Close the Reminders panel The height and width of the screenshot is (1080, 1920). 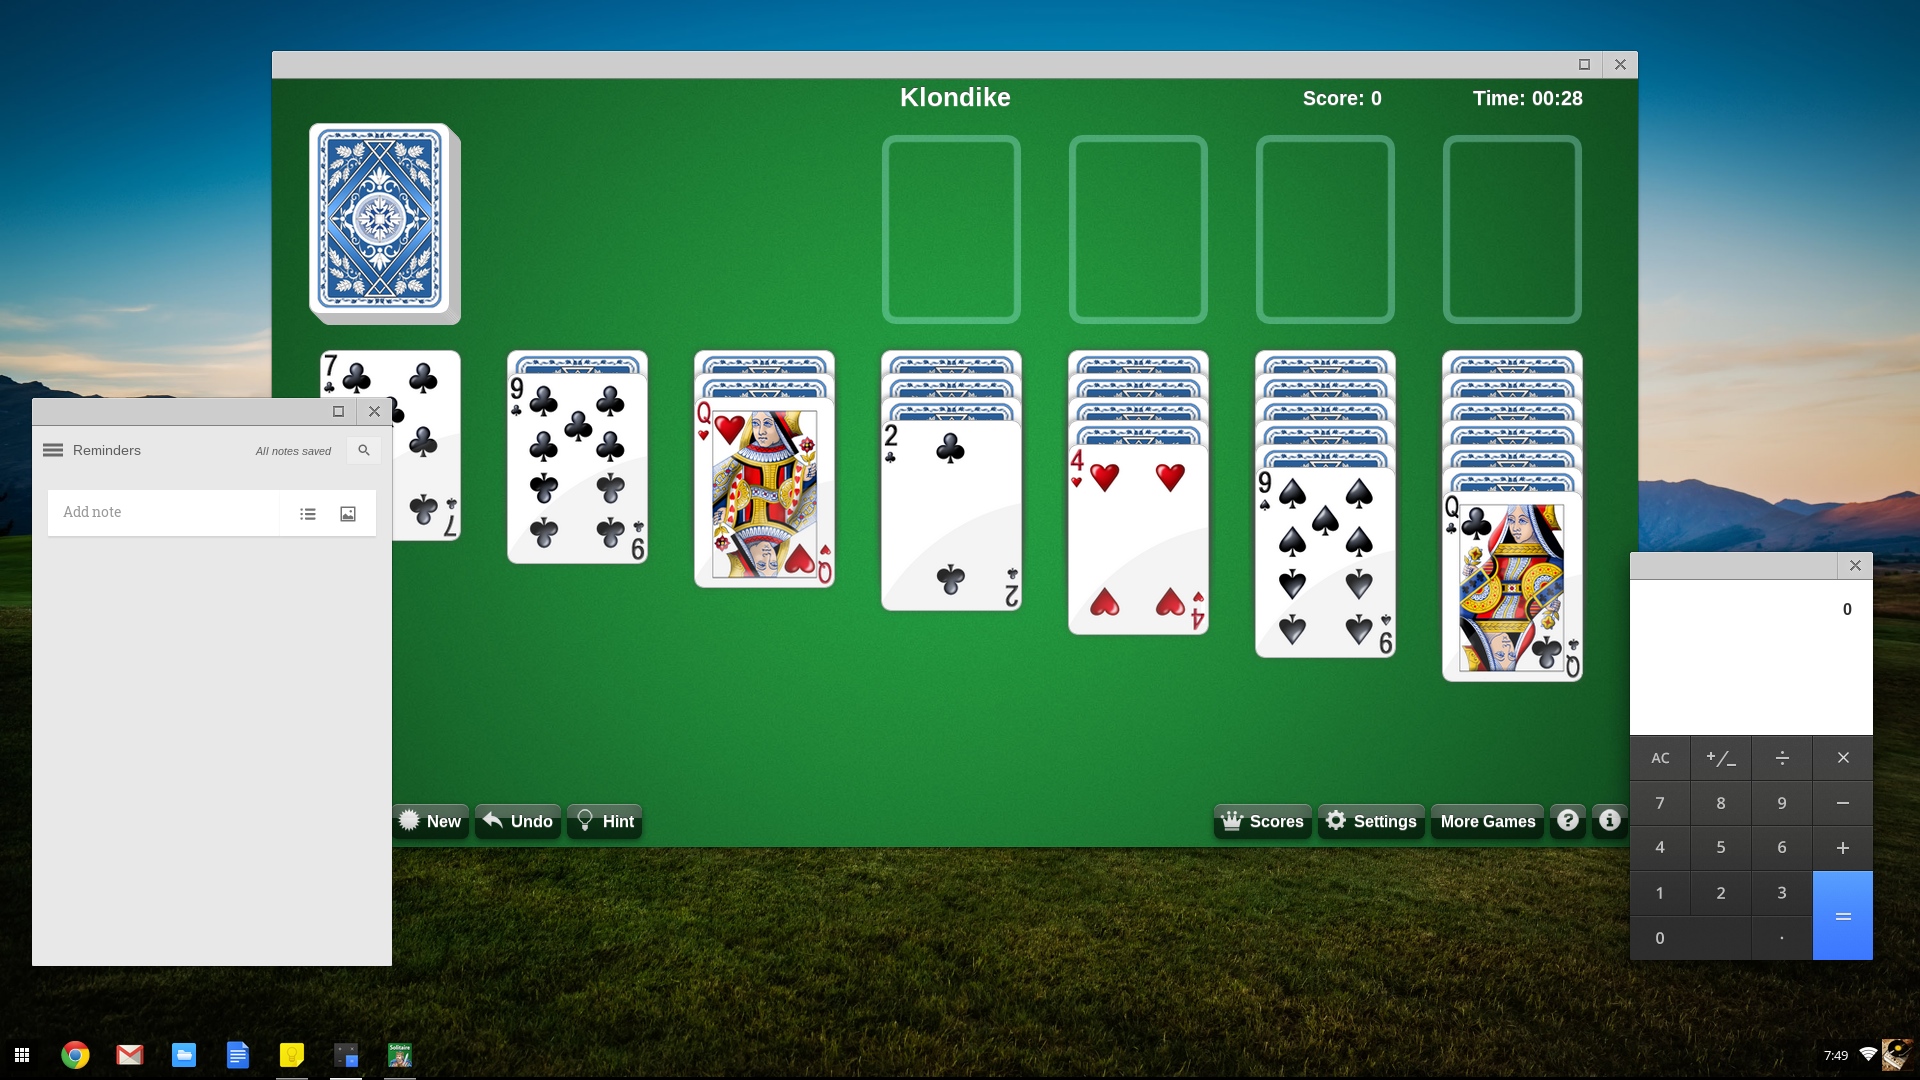373,411
